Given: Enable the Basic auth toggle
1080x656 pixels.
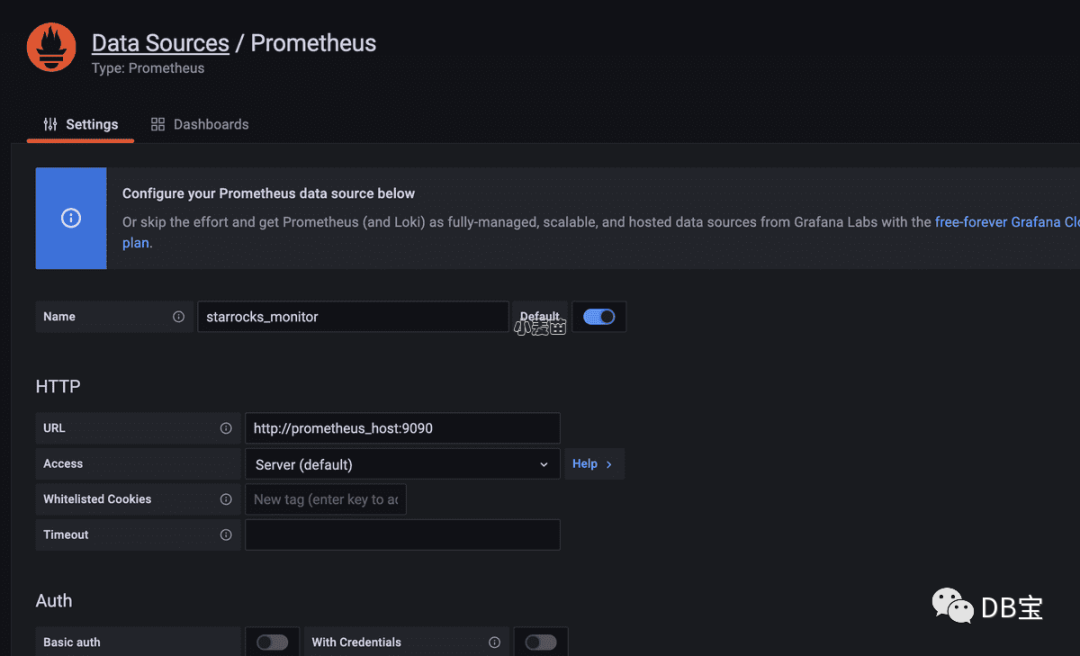Looking at the screenshot, I should click(272, 642).
